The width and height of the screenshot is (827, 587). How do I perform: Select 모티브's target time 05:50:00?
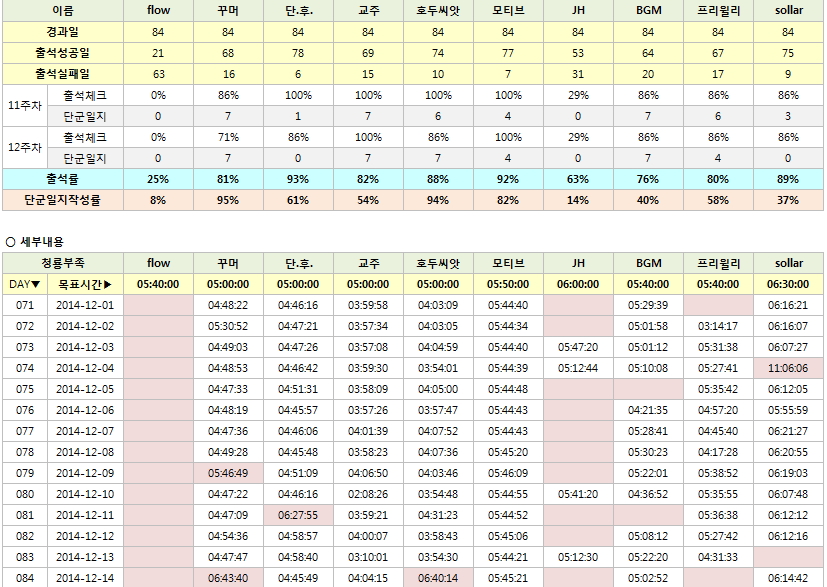click(508, 284)
